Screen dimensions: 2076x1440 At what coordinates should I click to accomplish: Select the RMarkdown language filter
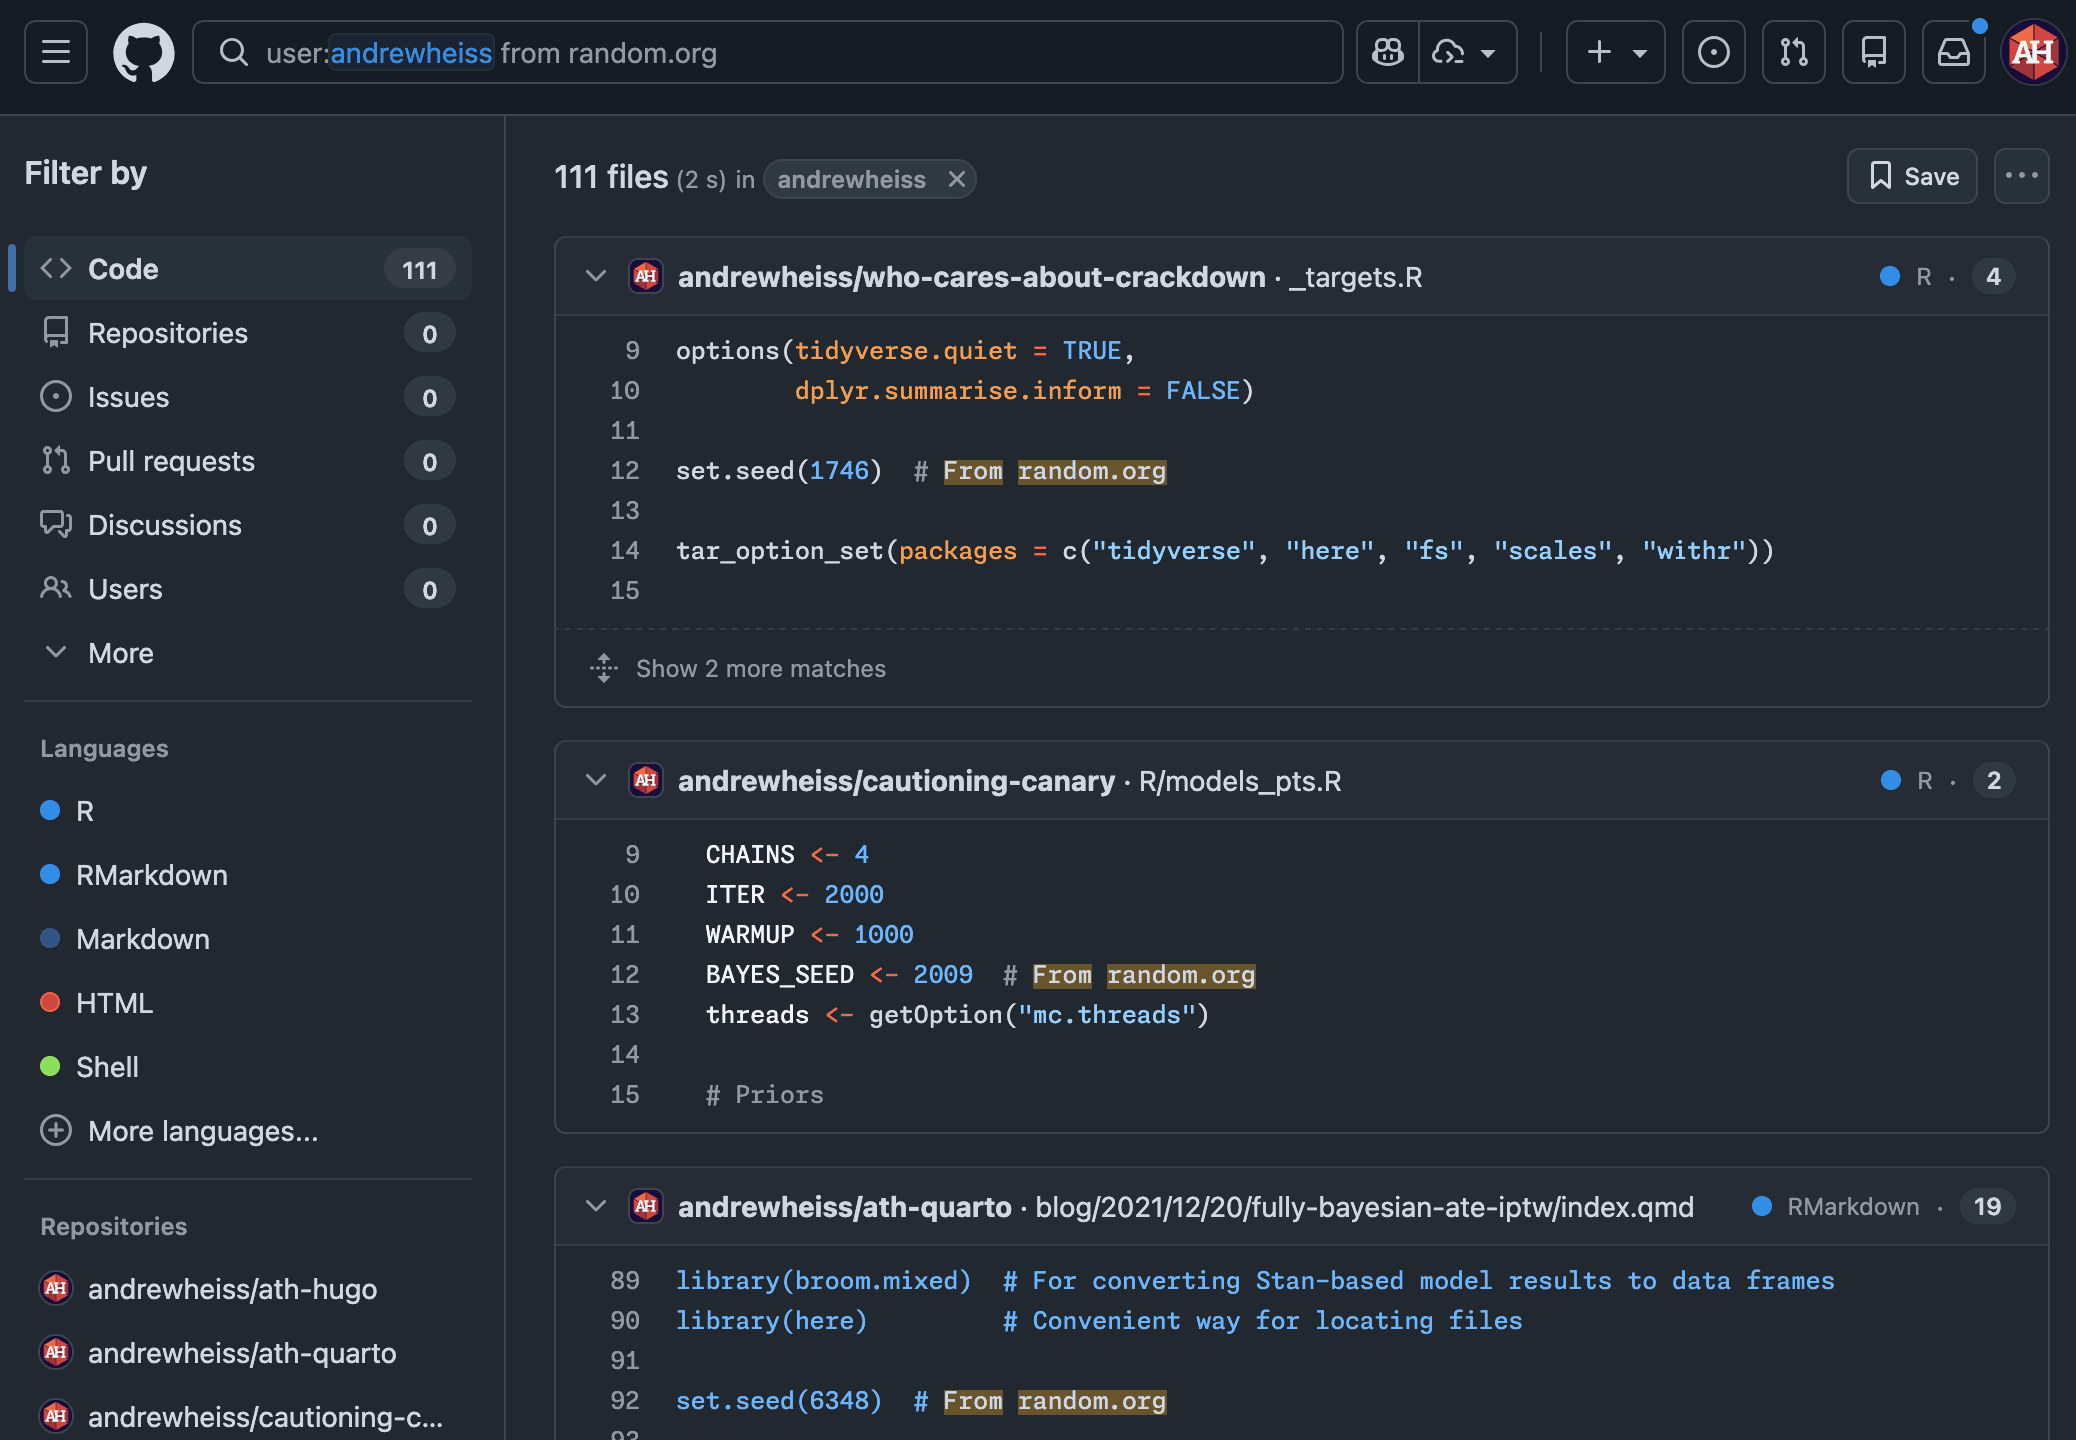click(152, 875)
